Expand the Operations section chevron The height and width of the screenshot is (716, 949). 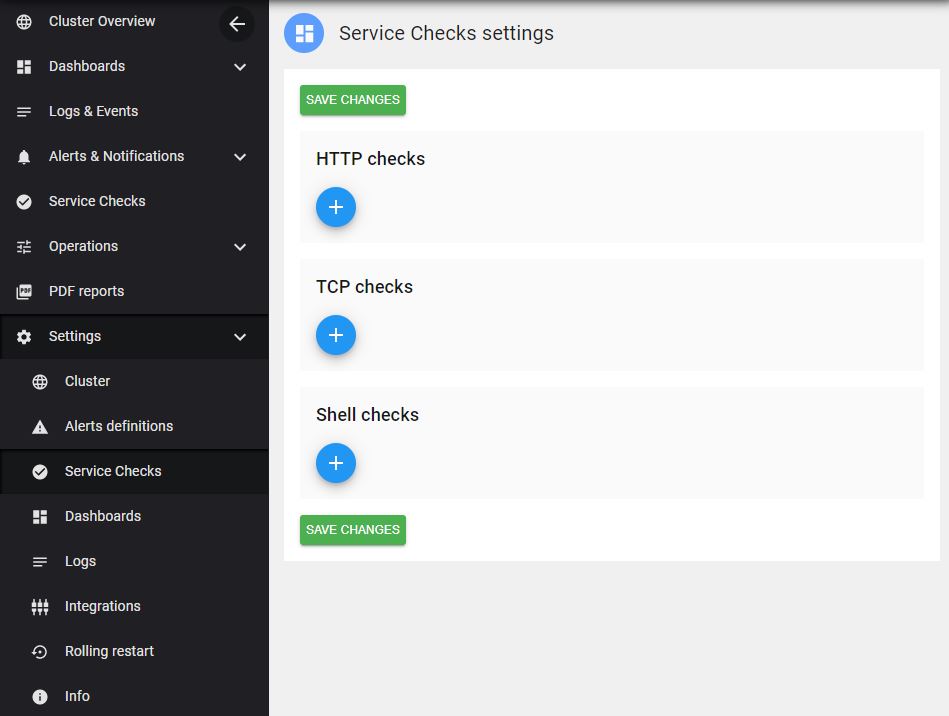coord(240,247)
